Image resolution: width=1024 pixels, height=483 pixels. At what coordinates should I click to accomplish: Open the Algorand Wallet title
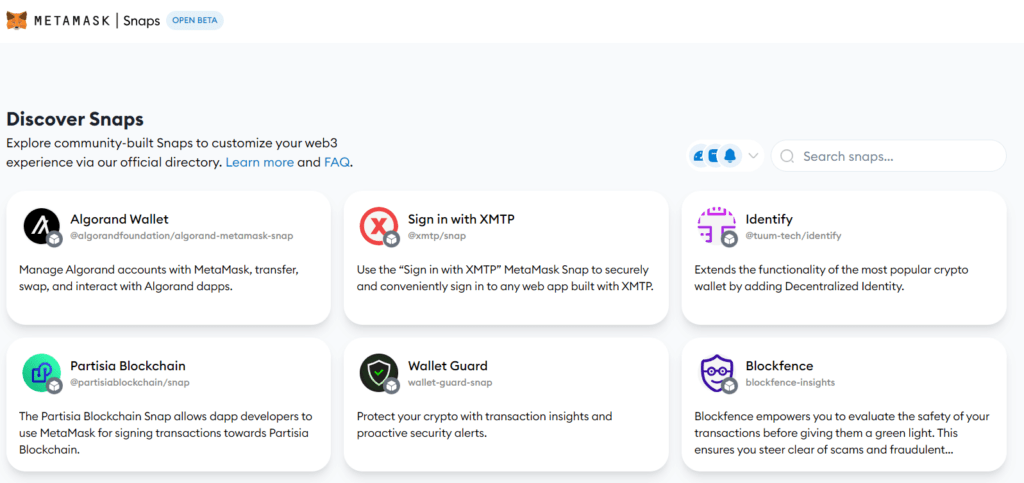tap(119, 219)
